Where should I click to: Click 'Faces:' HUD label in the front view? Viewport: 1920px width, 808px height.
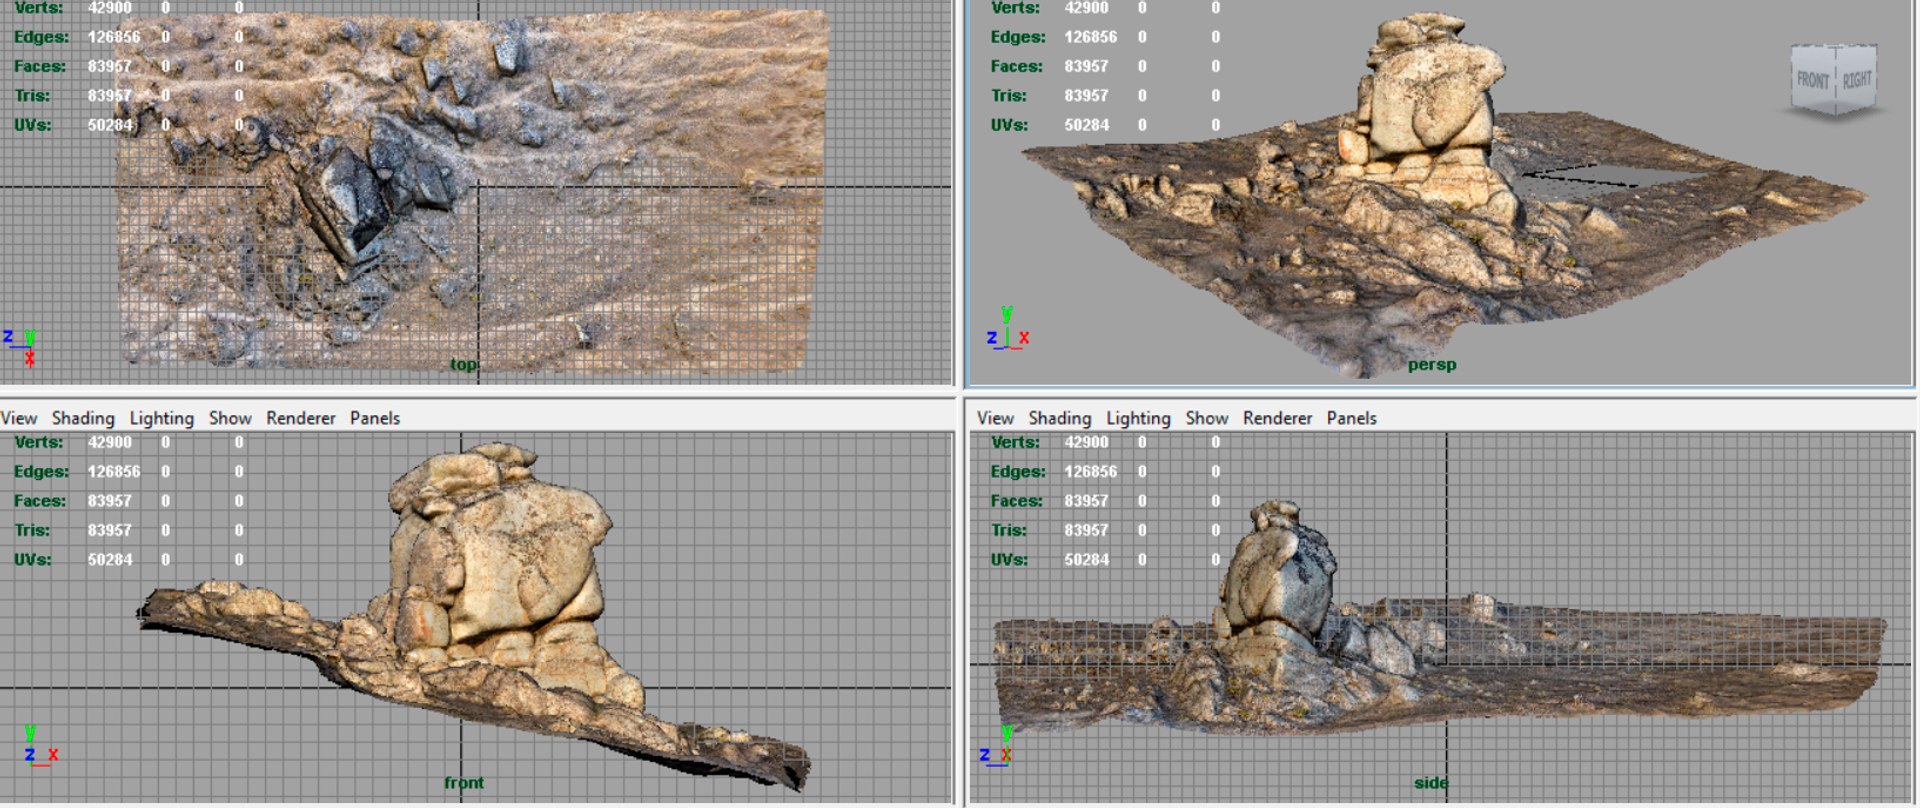click(x=40, y=501)
